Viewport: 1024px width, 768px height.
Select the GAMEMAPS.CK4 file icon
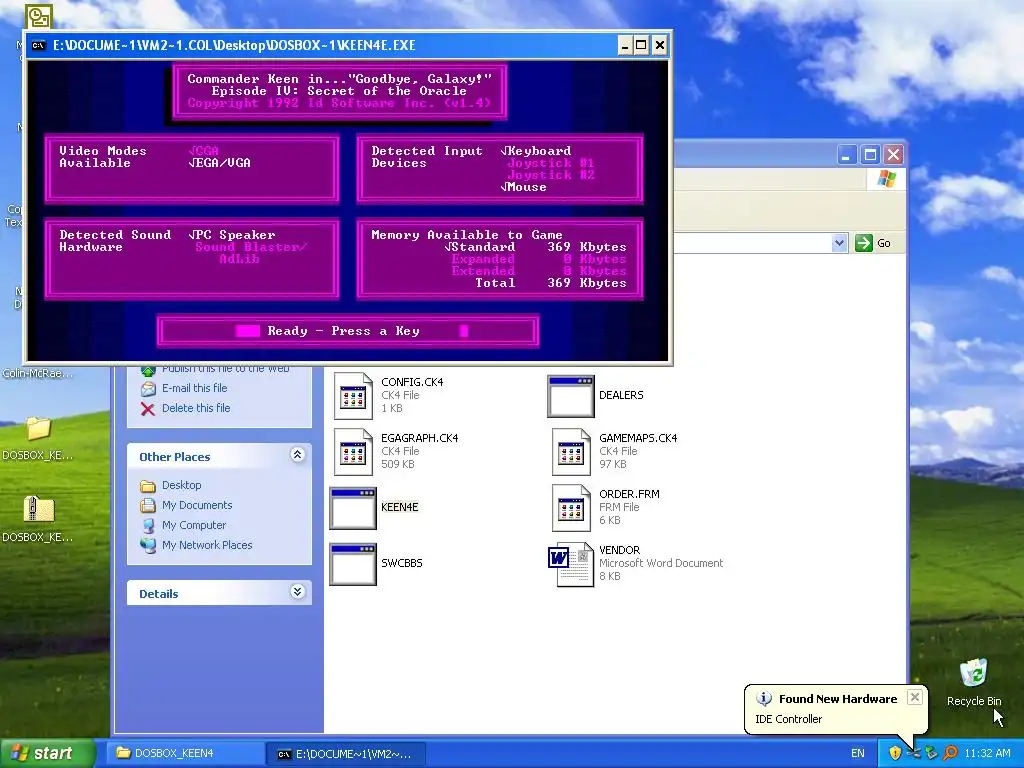(x=571, y=451)
